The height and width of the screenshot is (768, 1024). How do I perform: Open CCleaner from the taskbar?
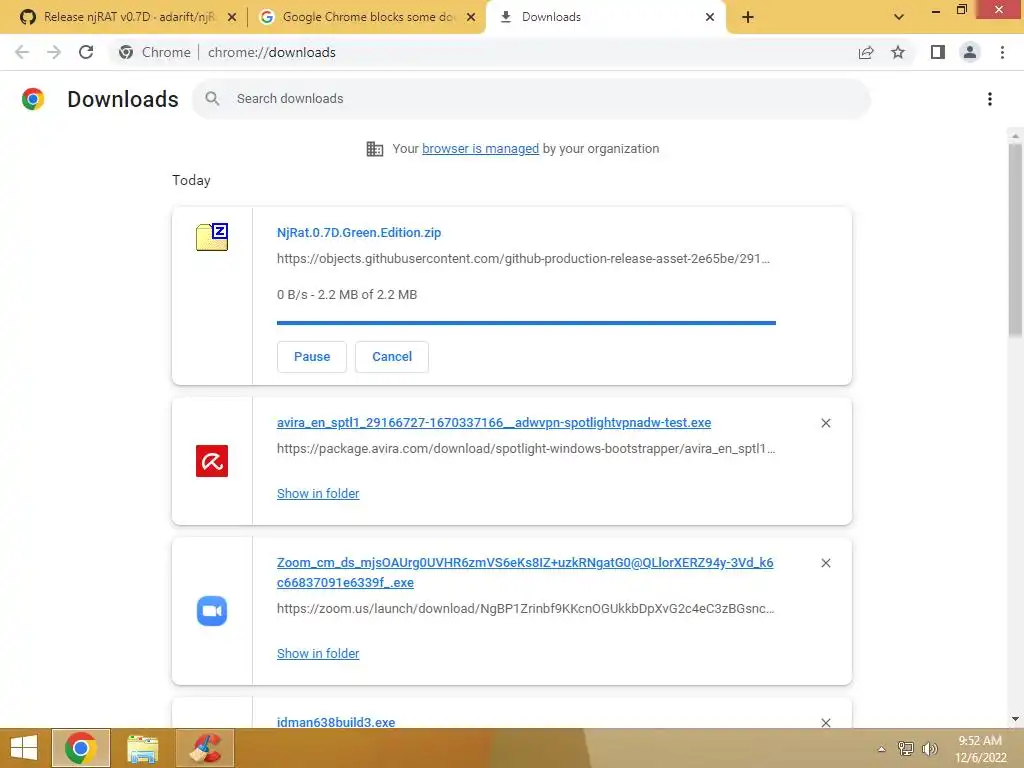click(205, 748)
